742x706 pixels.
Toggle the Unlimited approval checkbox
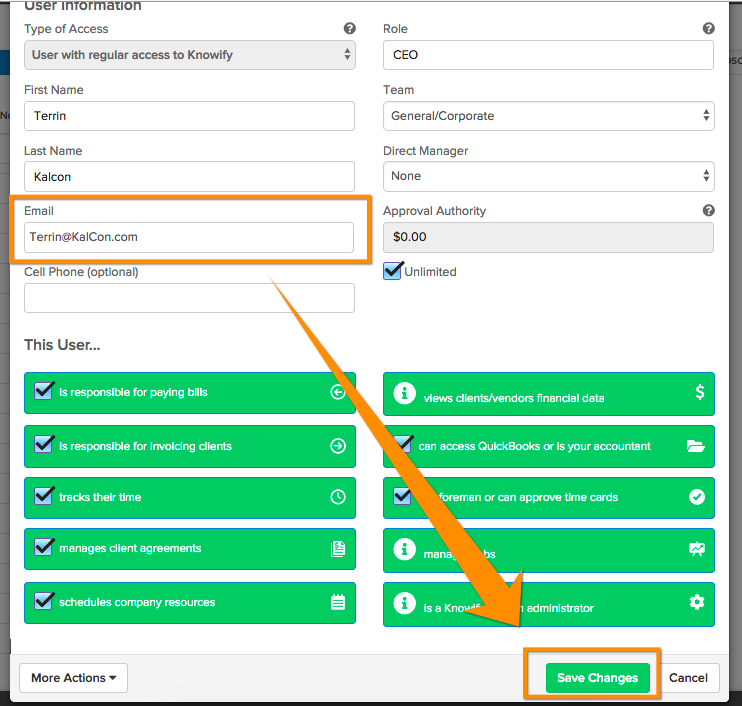393,271
